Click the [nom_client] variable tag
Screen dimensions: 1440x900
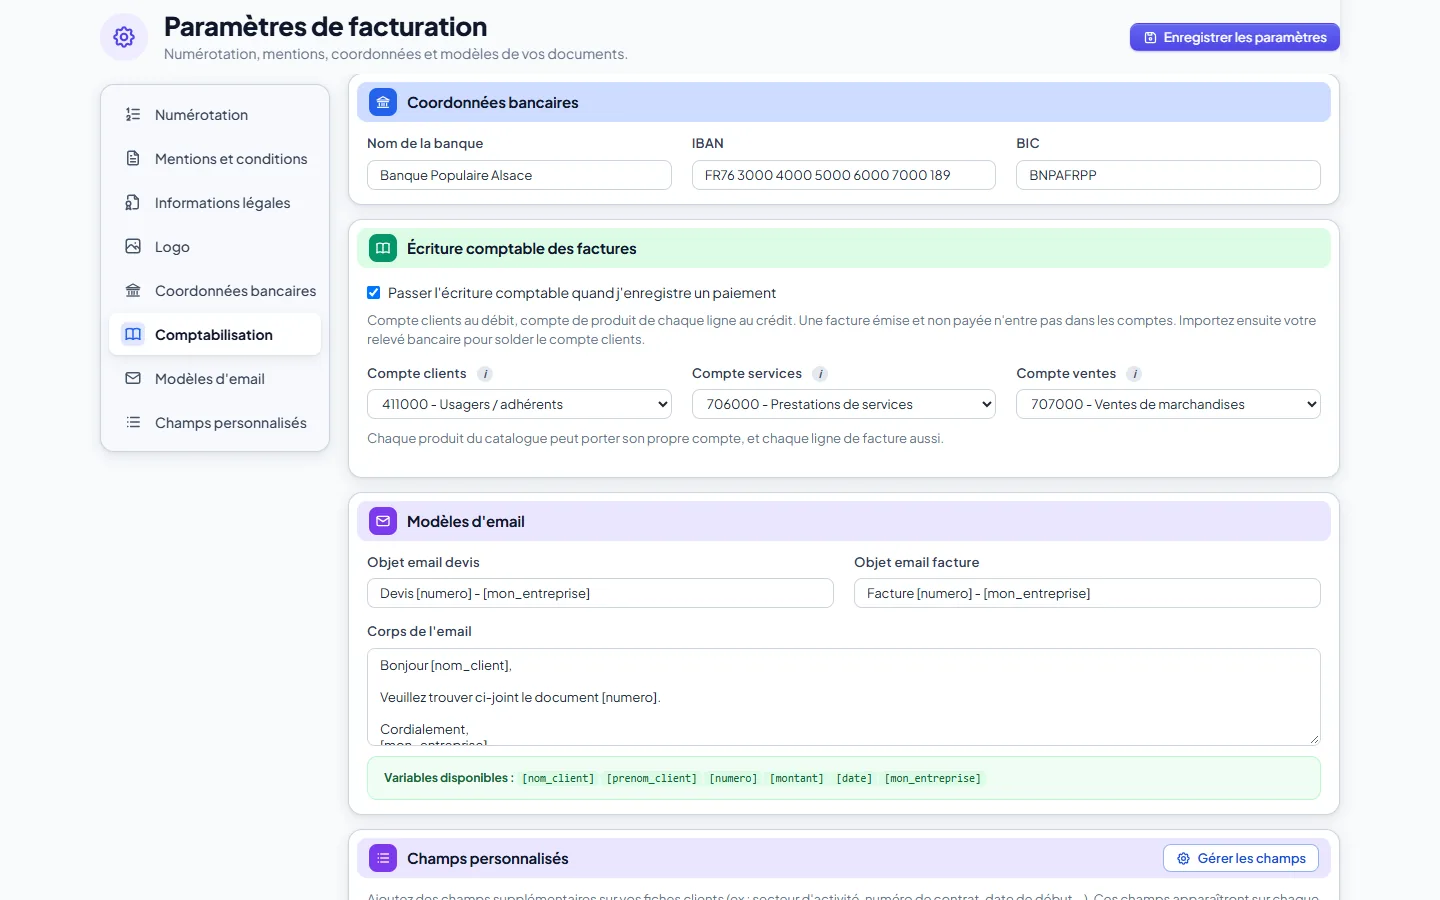(558, 778)
